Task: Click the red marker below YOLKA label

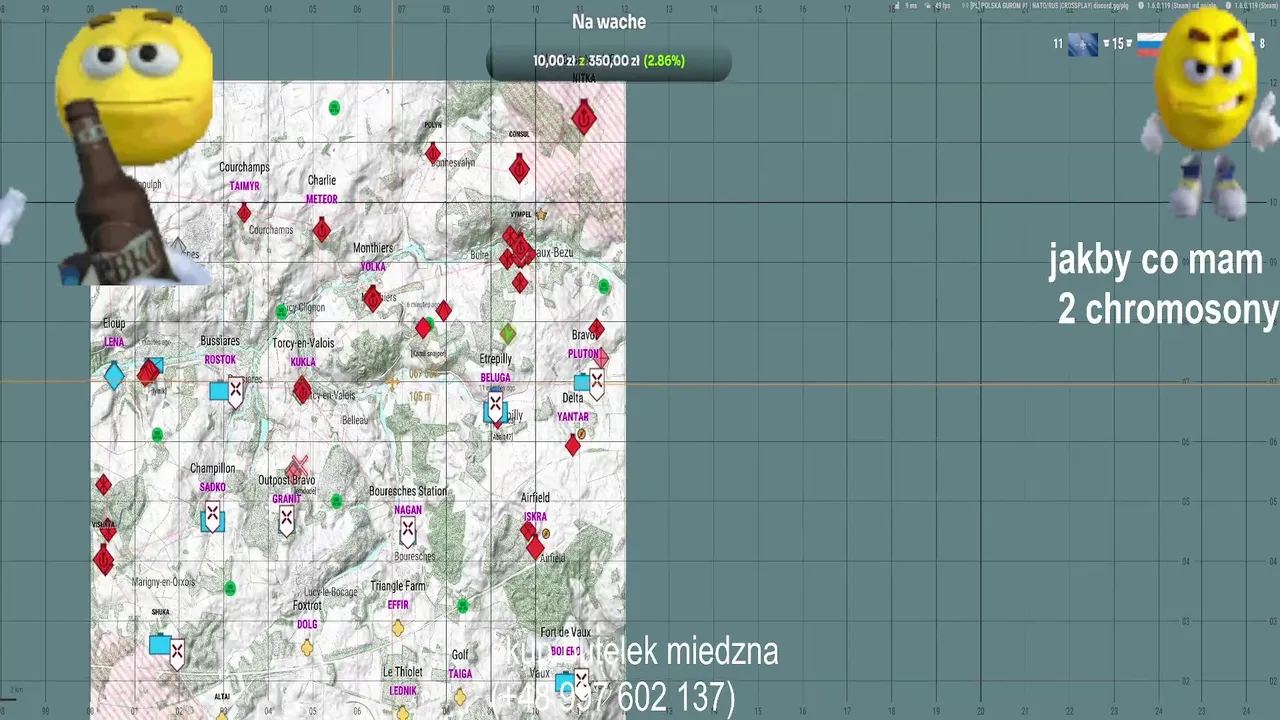Action: pyautogui.click(x=372, y=297)
